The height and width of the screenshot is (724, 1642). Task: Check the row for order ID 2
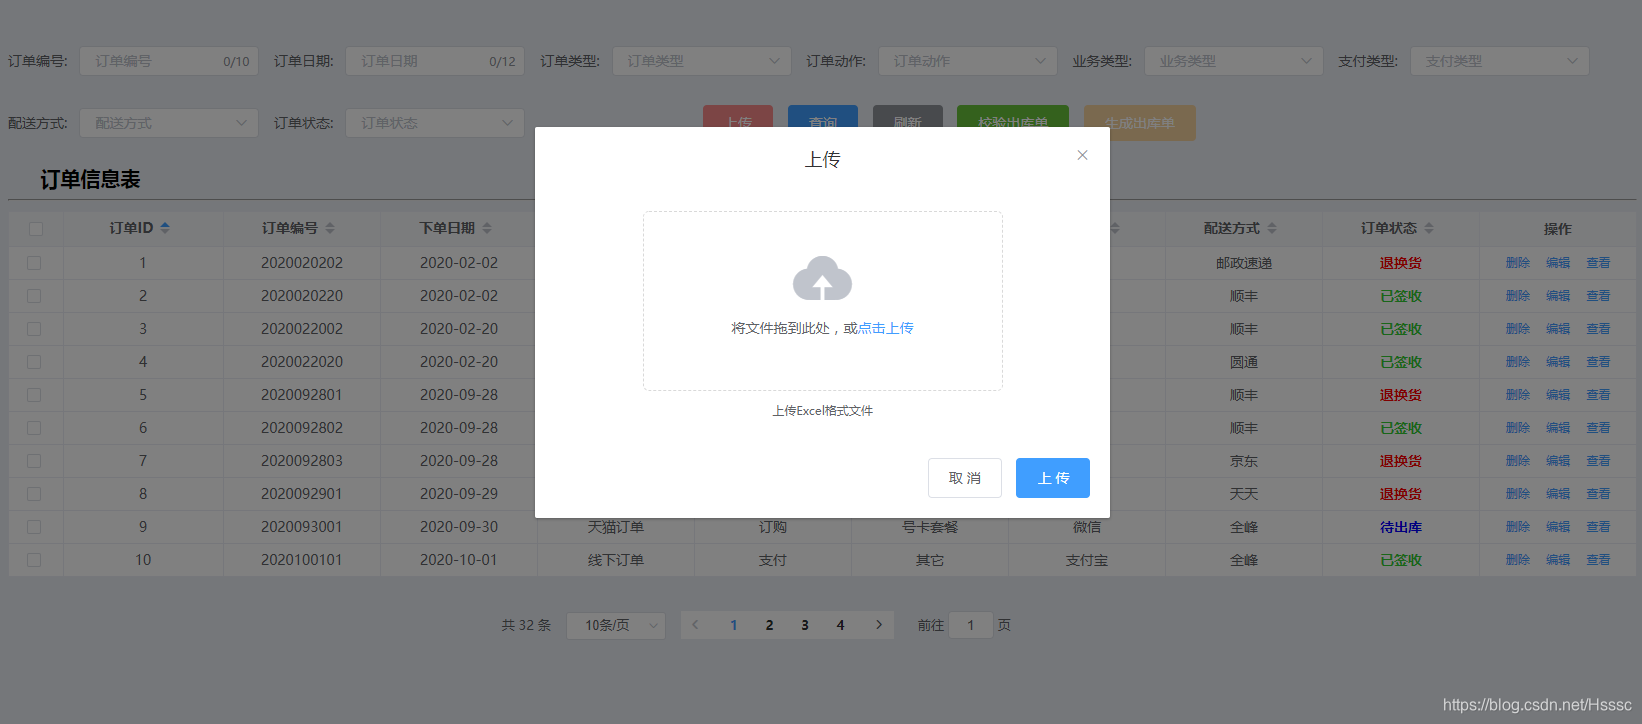click(x=34, y=296)
